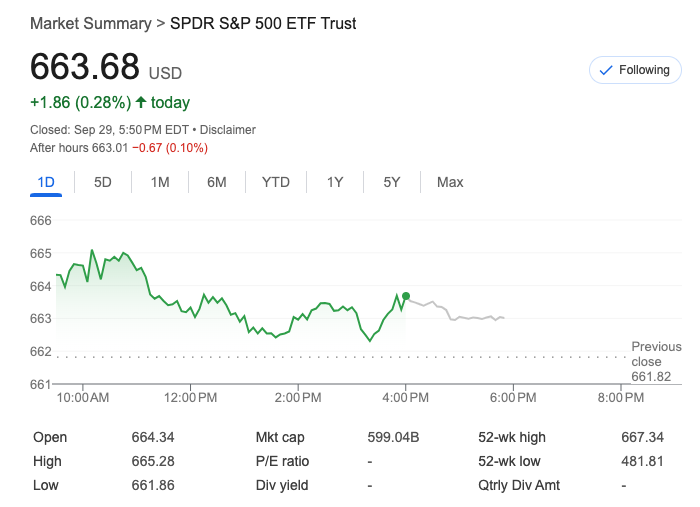
Task: Select the 1D time range tab
Action: [x=45, y=182]
